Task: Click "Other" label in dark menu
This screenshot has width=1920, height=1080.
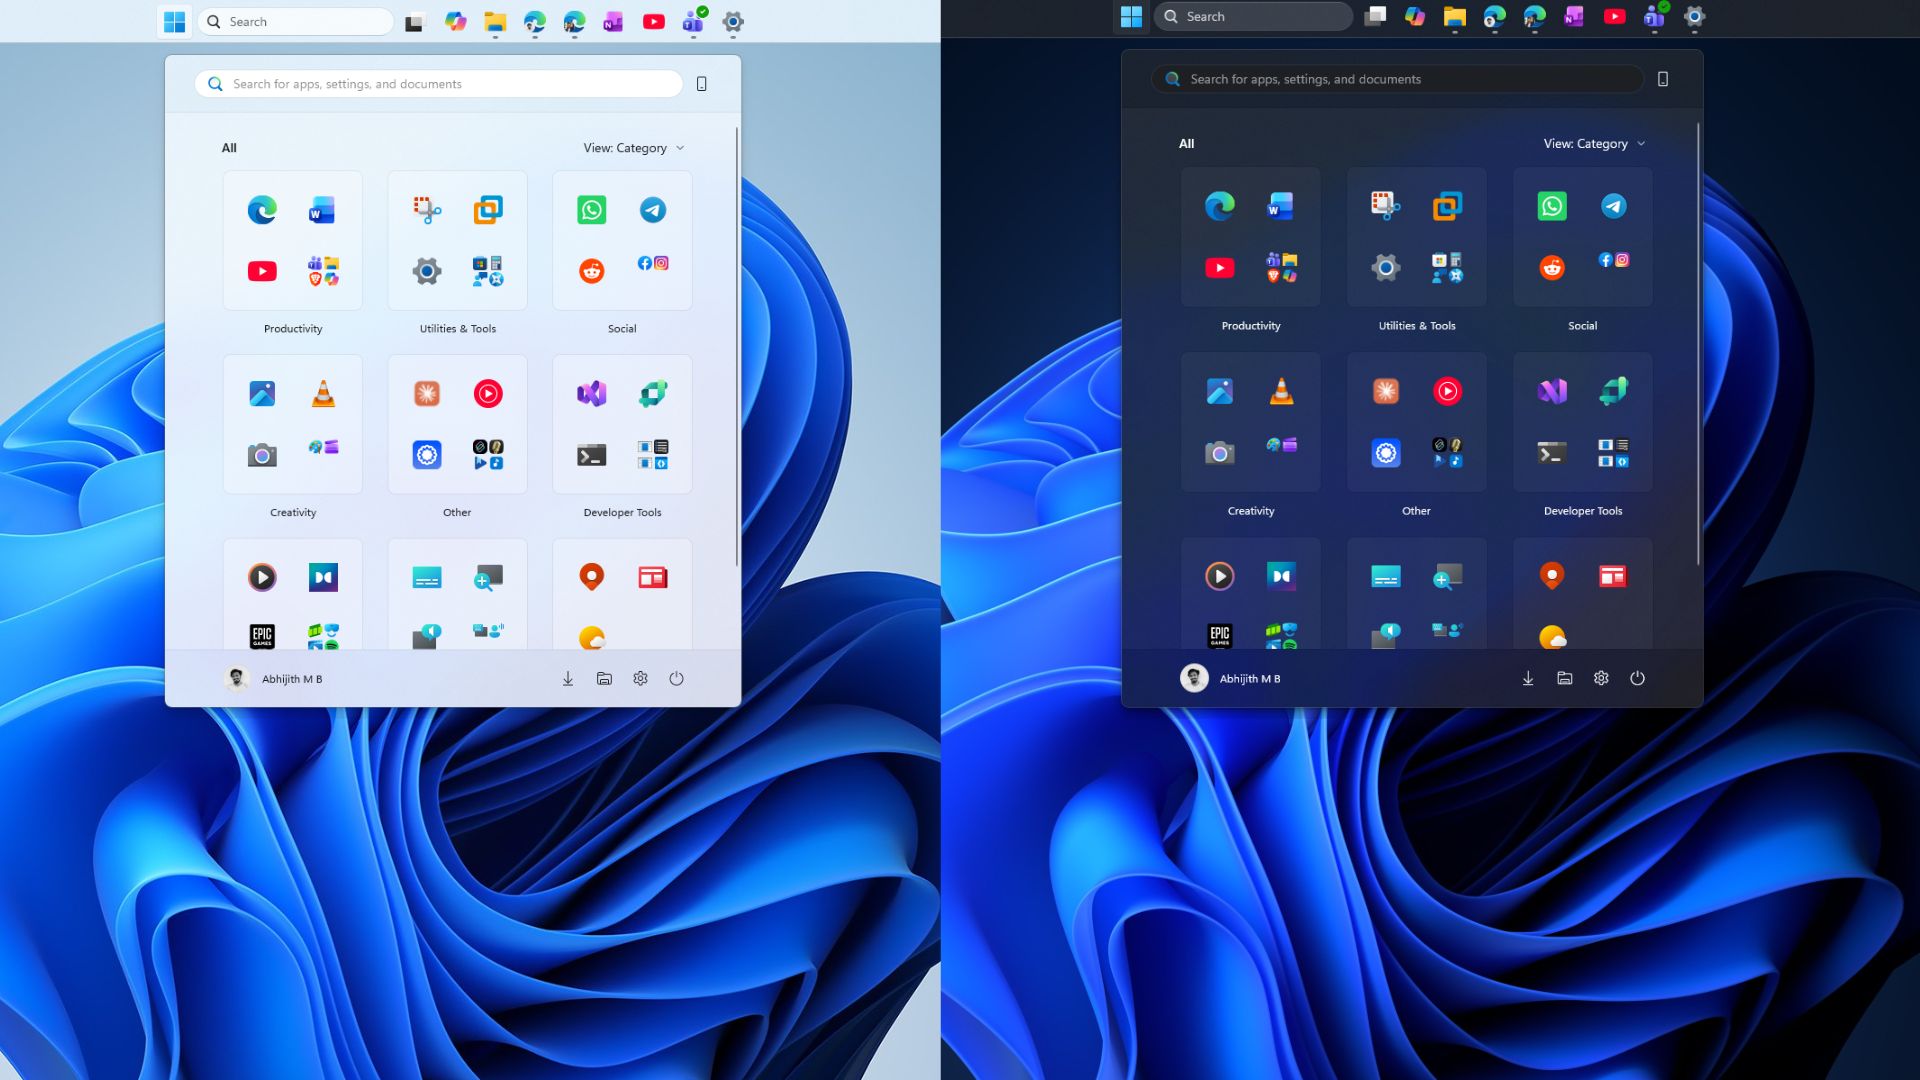Action: (x=1416, y=511)
